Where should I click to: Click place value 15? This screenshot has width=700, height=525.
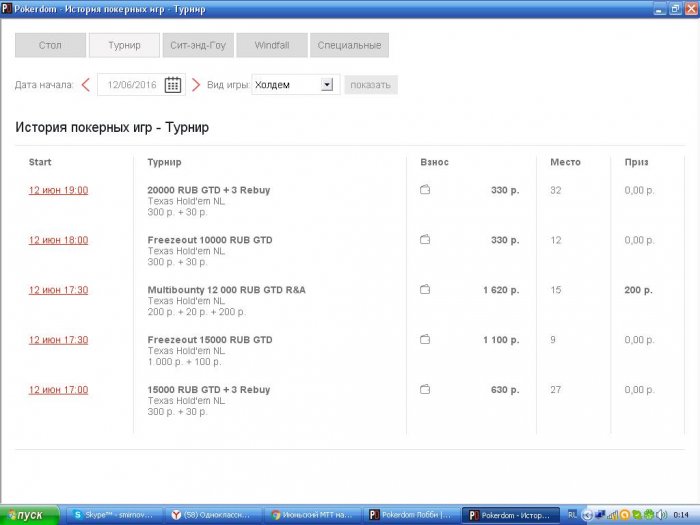pos(555,290)
